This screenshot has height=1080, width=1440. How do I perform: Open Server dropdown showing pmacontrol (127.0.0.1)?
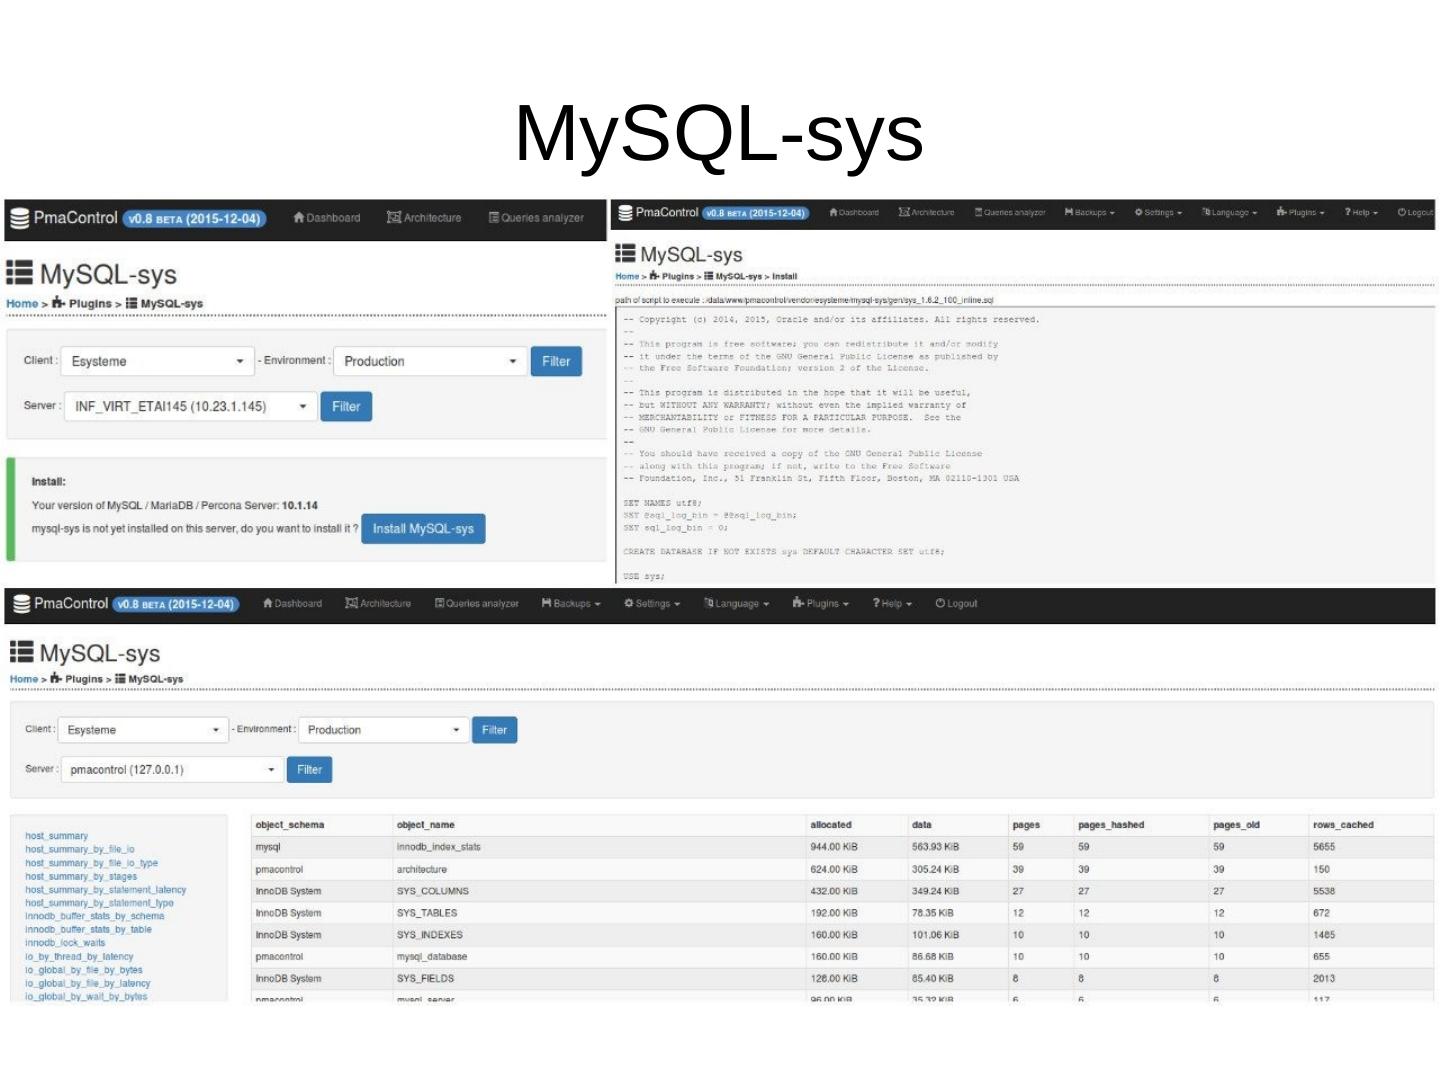(x=171, y=770)
